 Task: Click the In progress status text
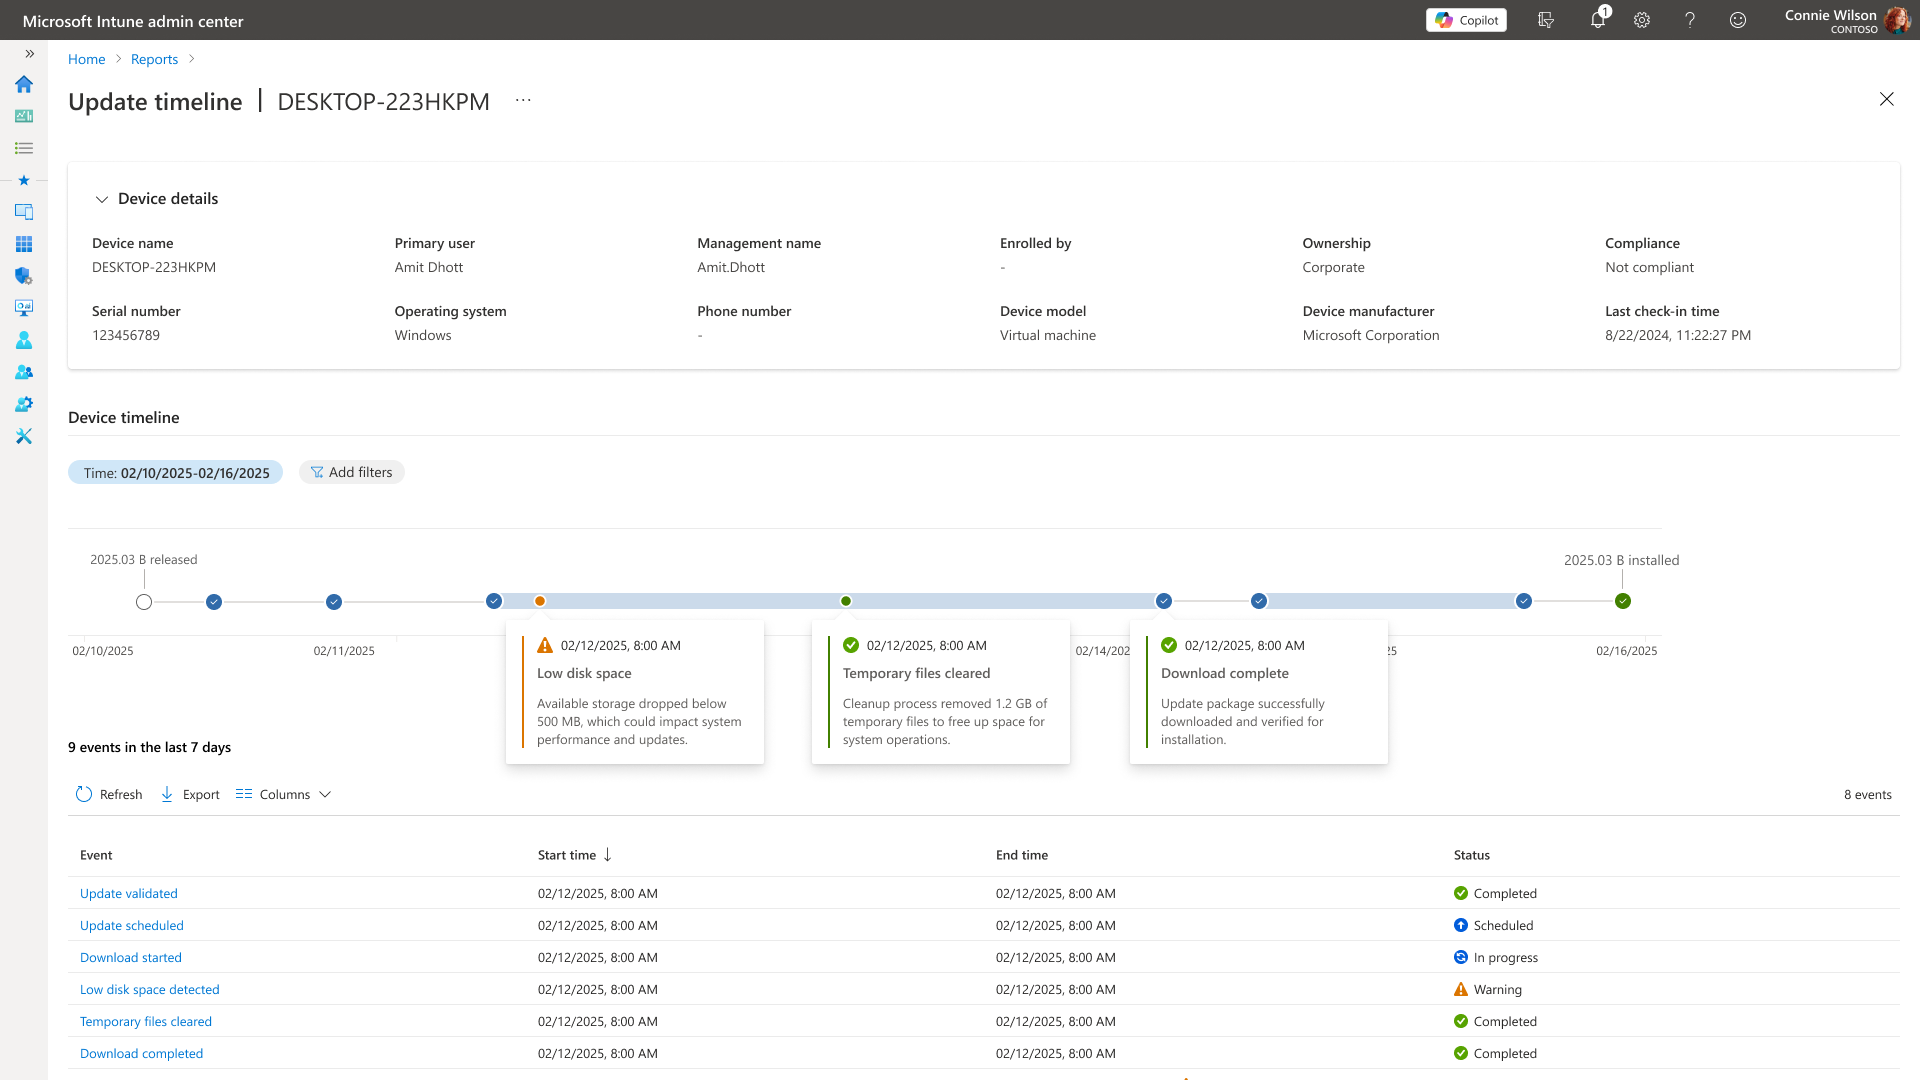[x=1506, y=957]
